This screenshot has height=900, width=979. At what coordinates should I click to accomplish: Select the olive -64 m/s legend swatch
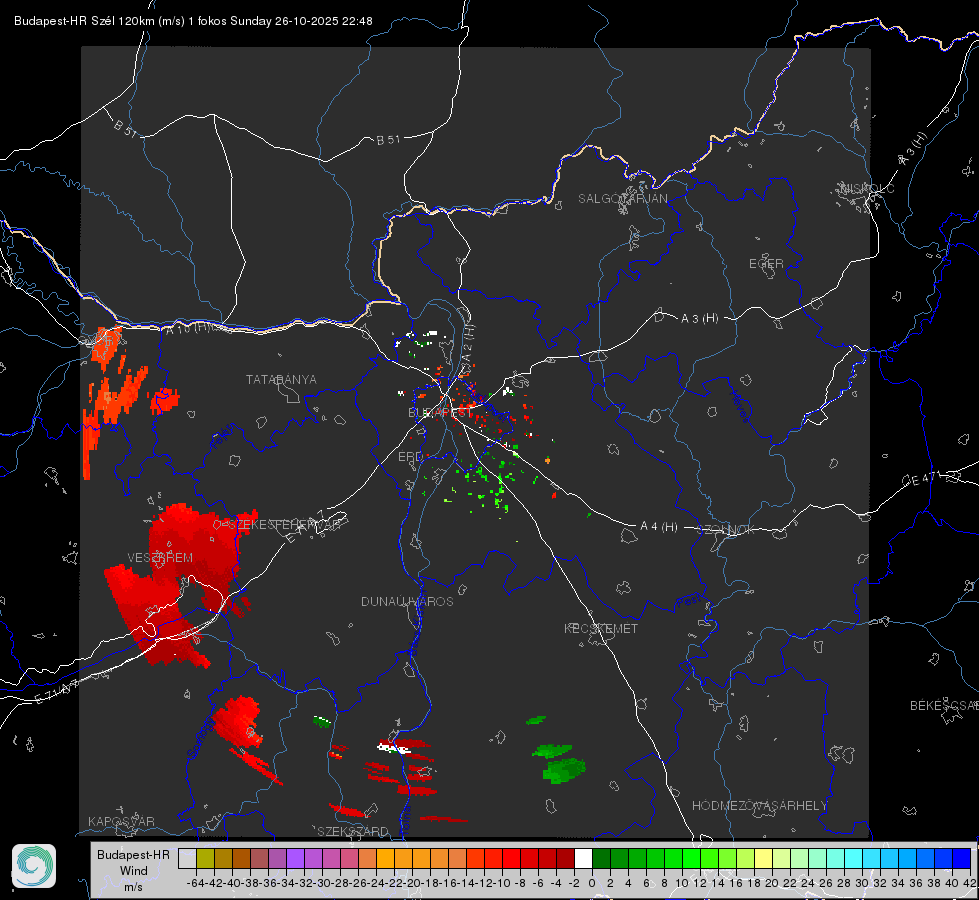coord(205,858)
